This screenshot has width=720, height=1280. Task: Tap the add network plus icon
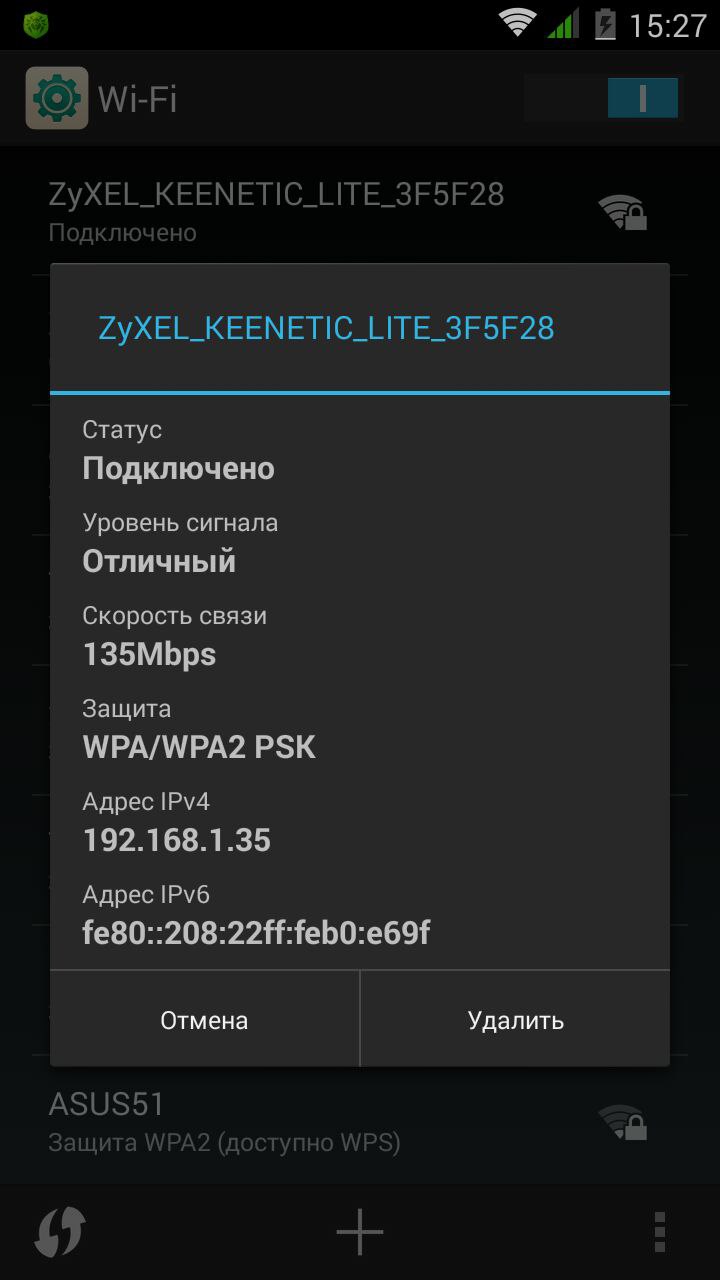[x=360, y=1233]
